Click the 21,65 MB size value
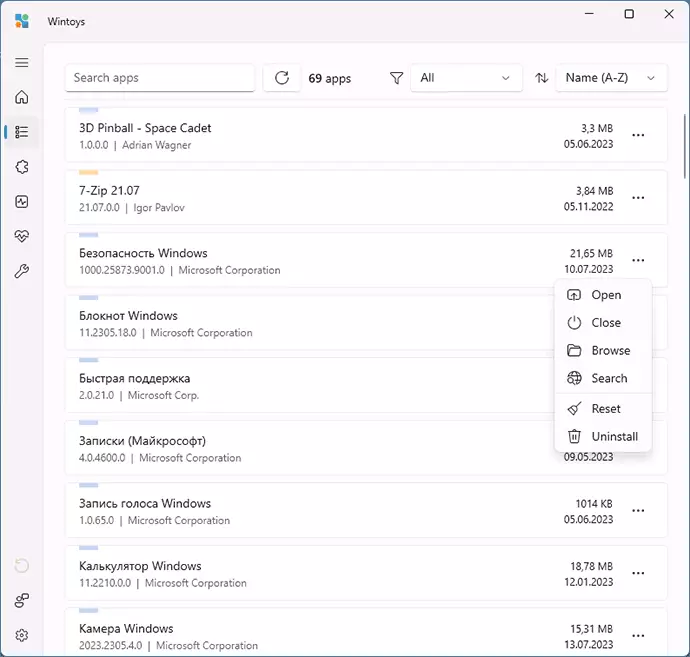This screenshot has width=690, height=657. [591, 253]
